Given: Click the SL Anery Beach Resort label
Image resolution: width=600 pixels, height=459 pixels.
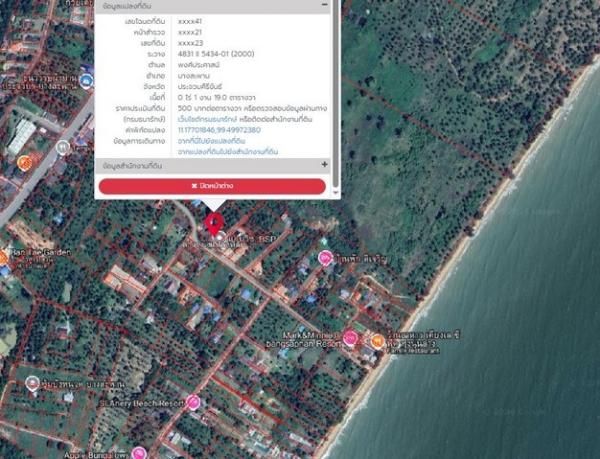Looking at the screenshot, I should tap(142, 404).
